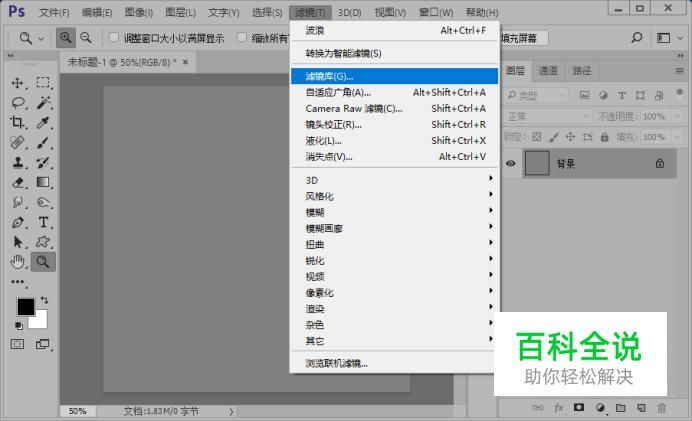Add a layer style fx
The image size is (692, 421).
coord(559,408)
